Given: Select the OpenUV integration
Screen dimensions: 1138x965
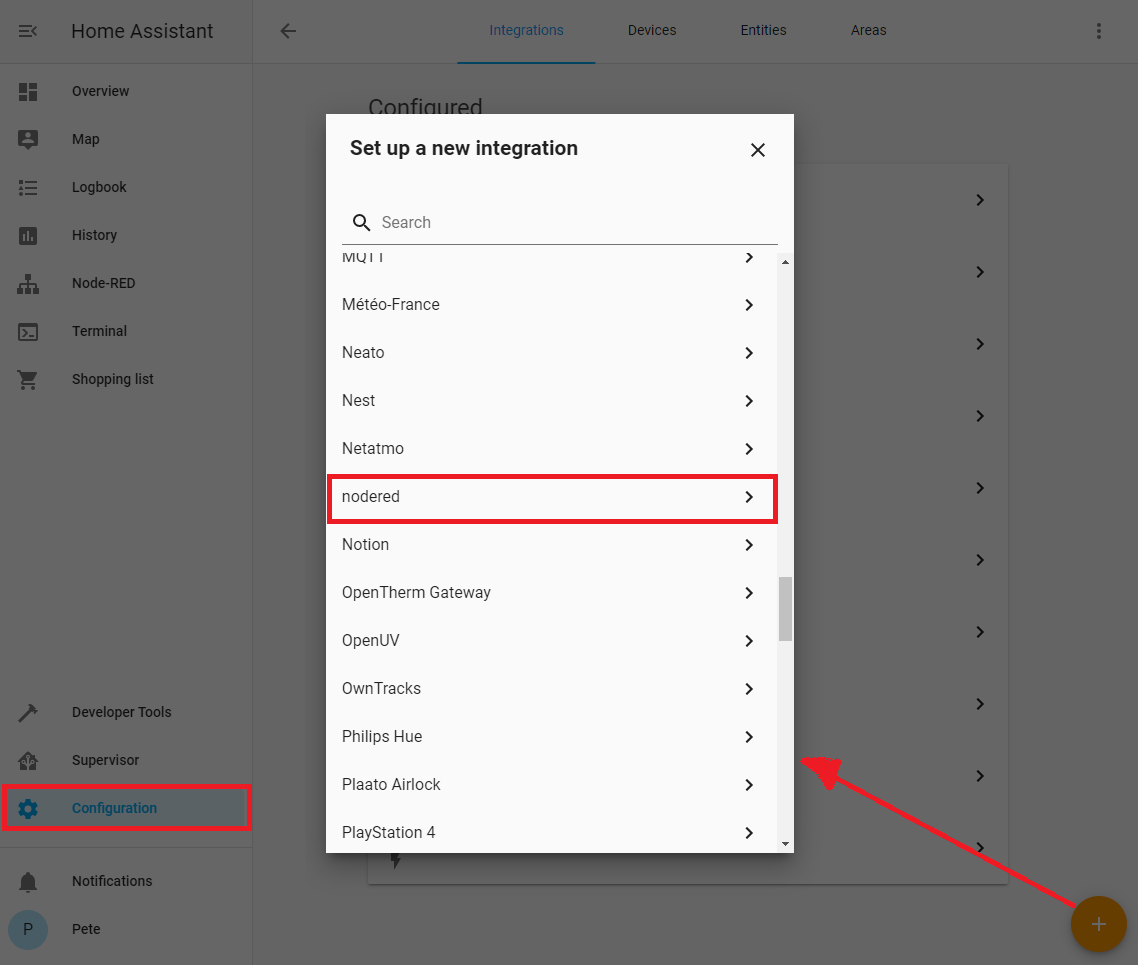Looking at the screenshot, I should (552, 641).
